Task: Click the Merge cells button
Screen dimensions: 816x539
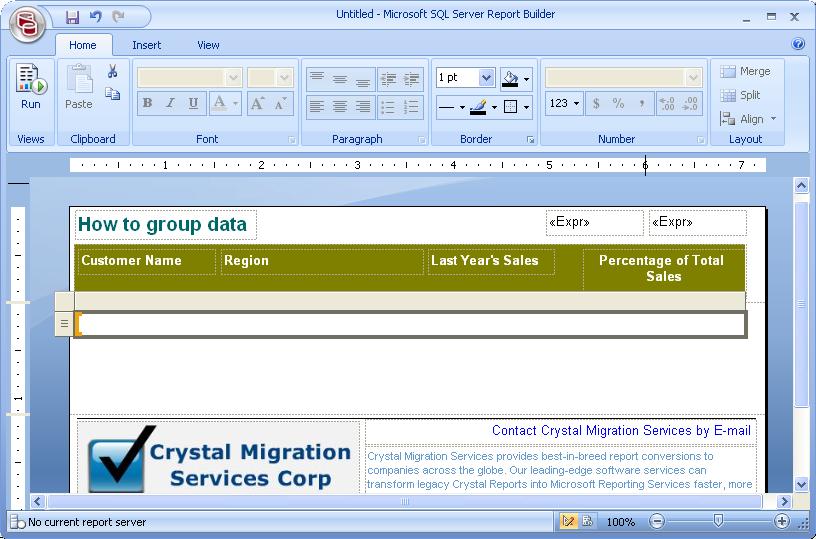Action: [x=745, y=71]
